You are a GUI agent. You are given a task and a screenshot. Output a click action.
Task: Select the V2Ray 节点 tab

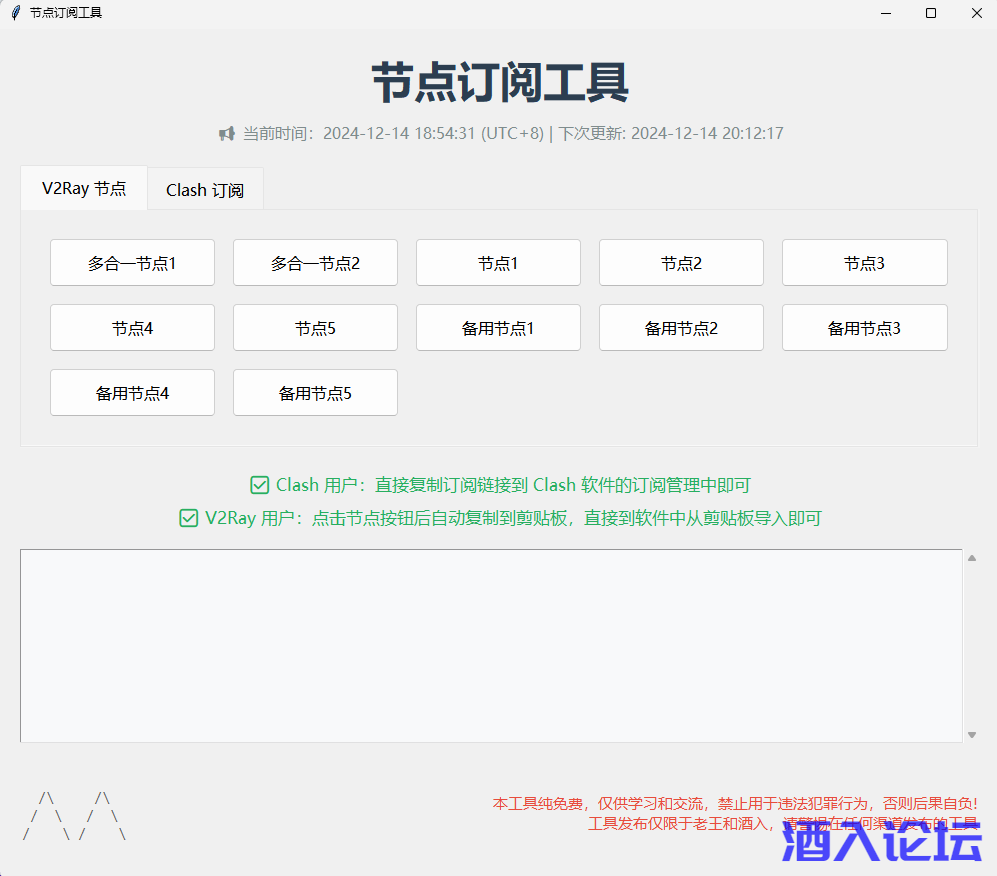click(83, 188)
